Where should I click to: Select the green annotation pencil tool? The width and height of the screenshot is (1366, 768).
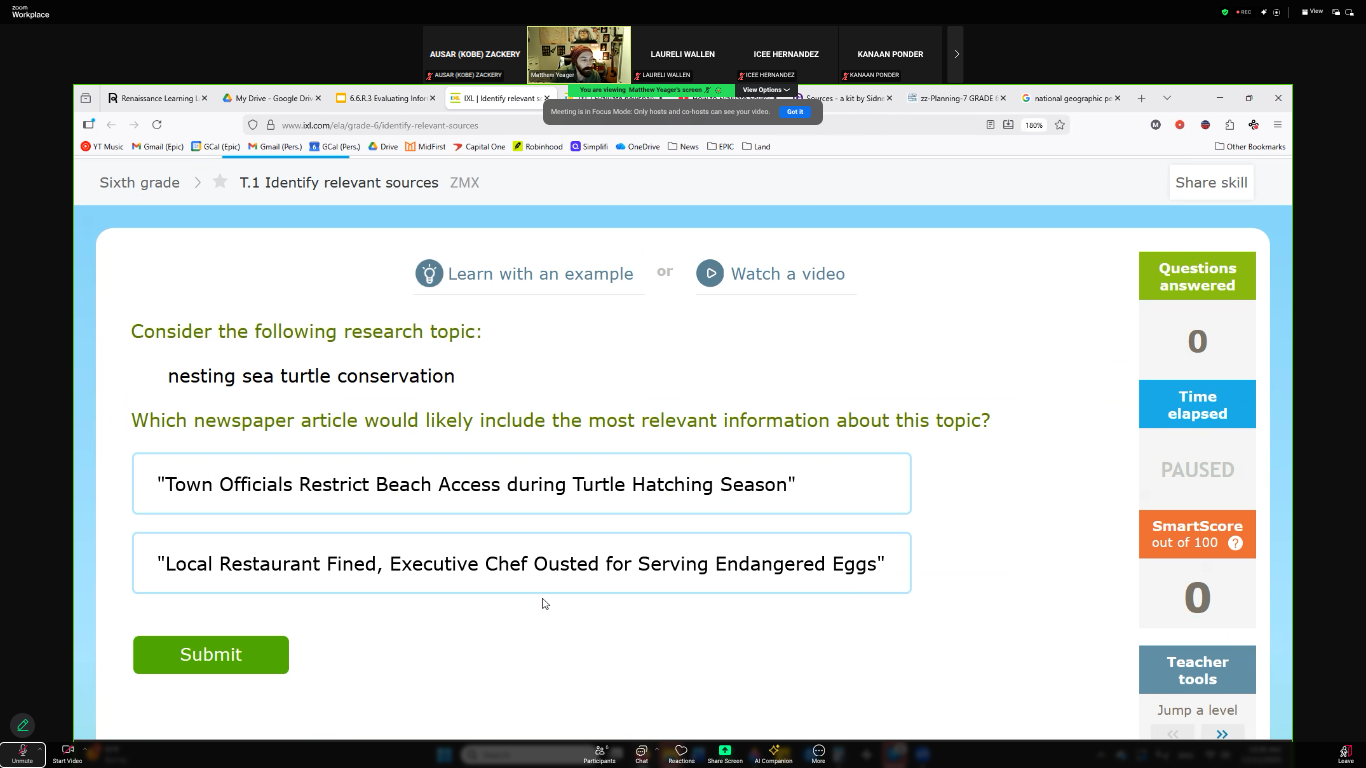(x=22, y=724)
